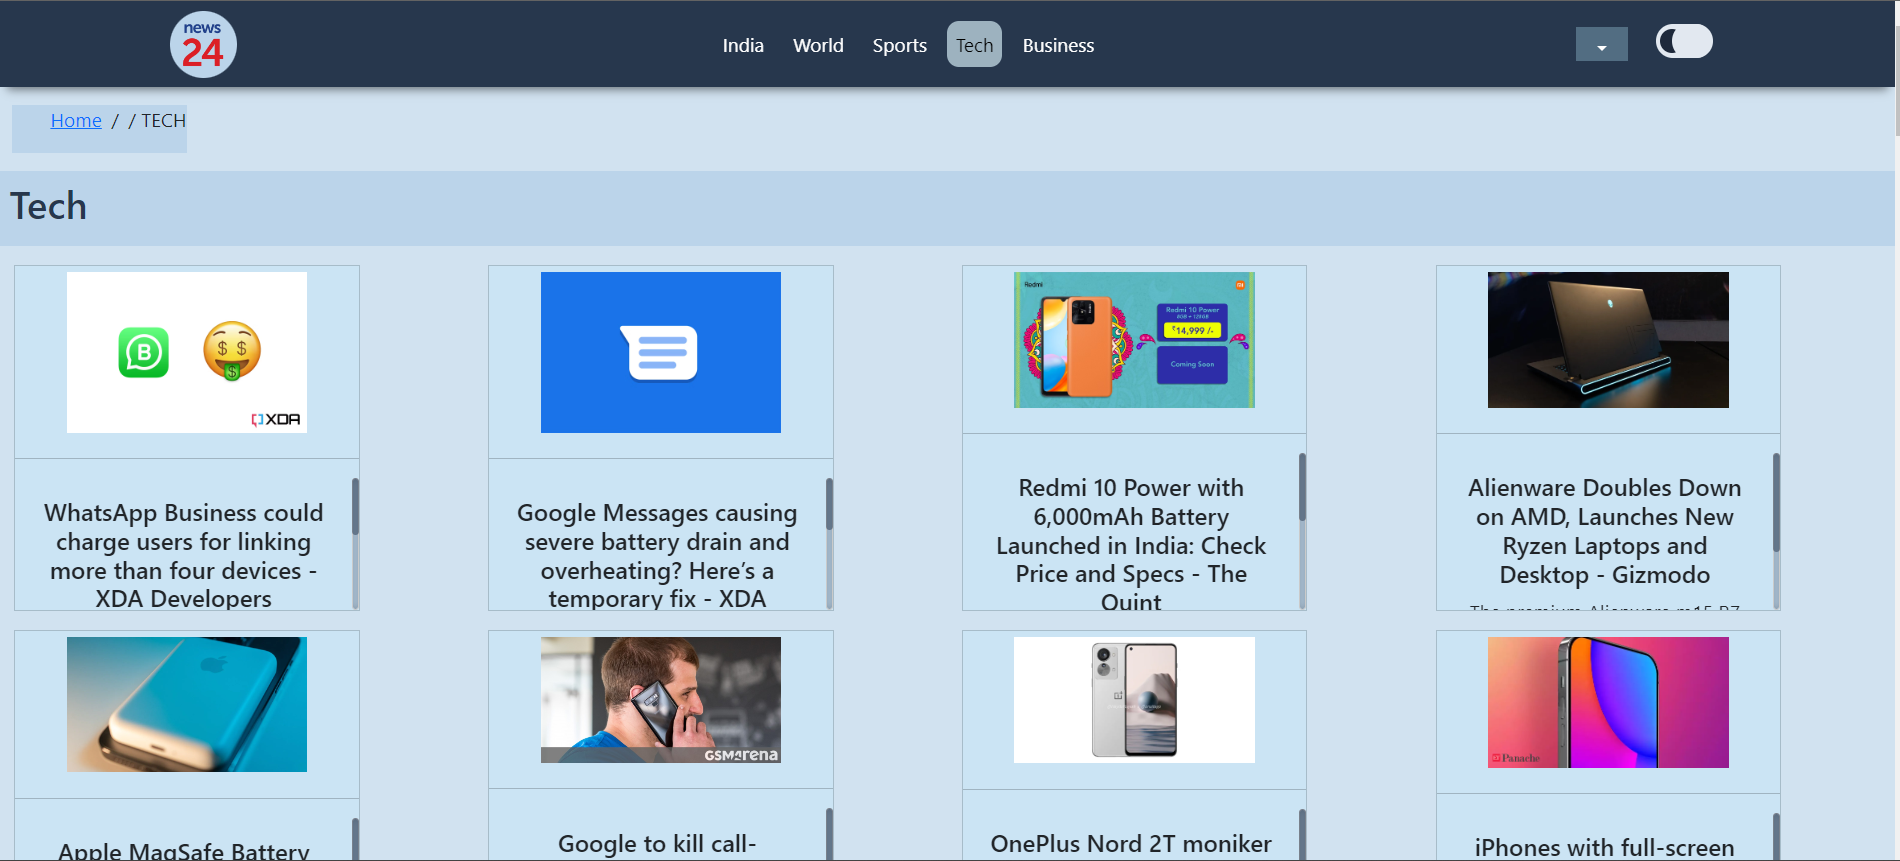Read WhatsApp Business could charge users headline
Image resolution: width=1900 pixels, height=861 pixels.
click(x=184, y=555)
